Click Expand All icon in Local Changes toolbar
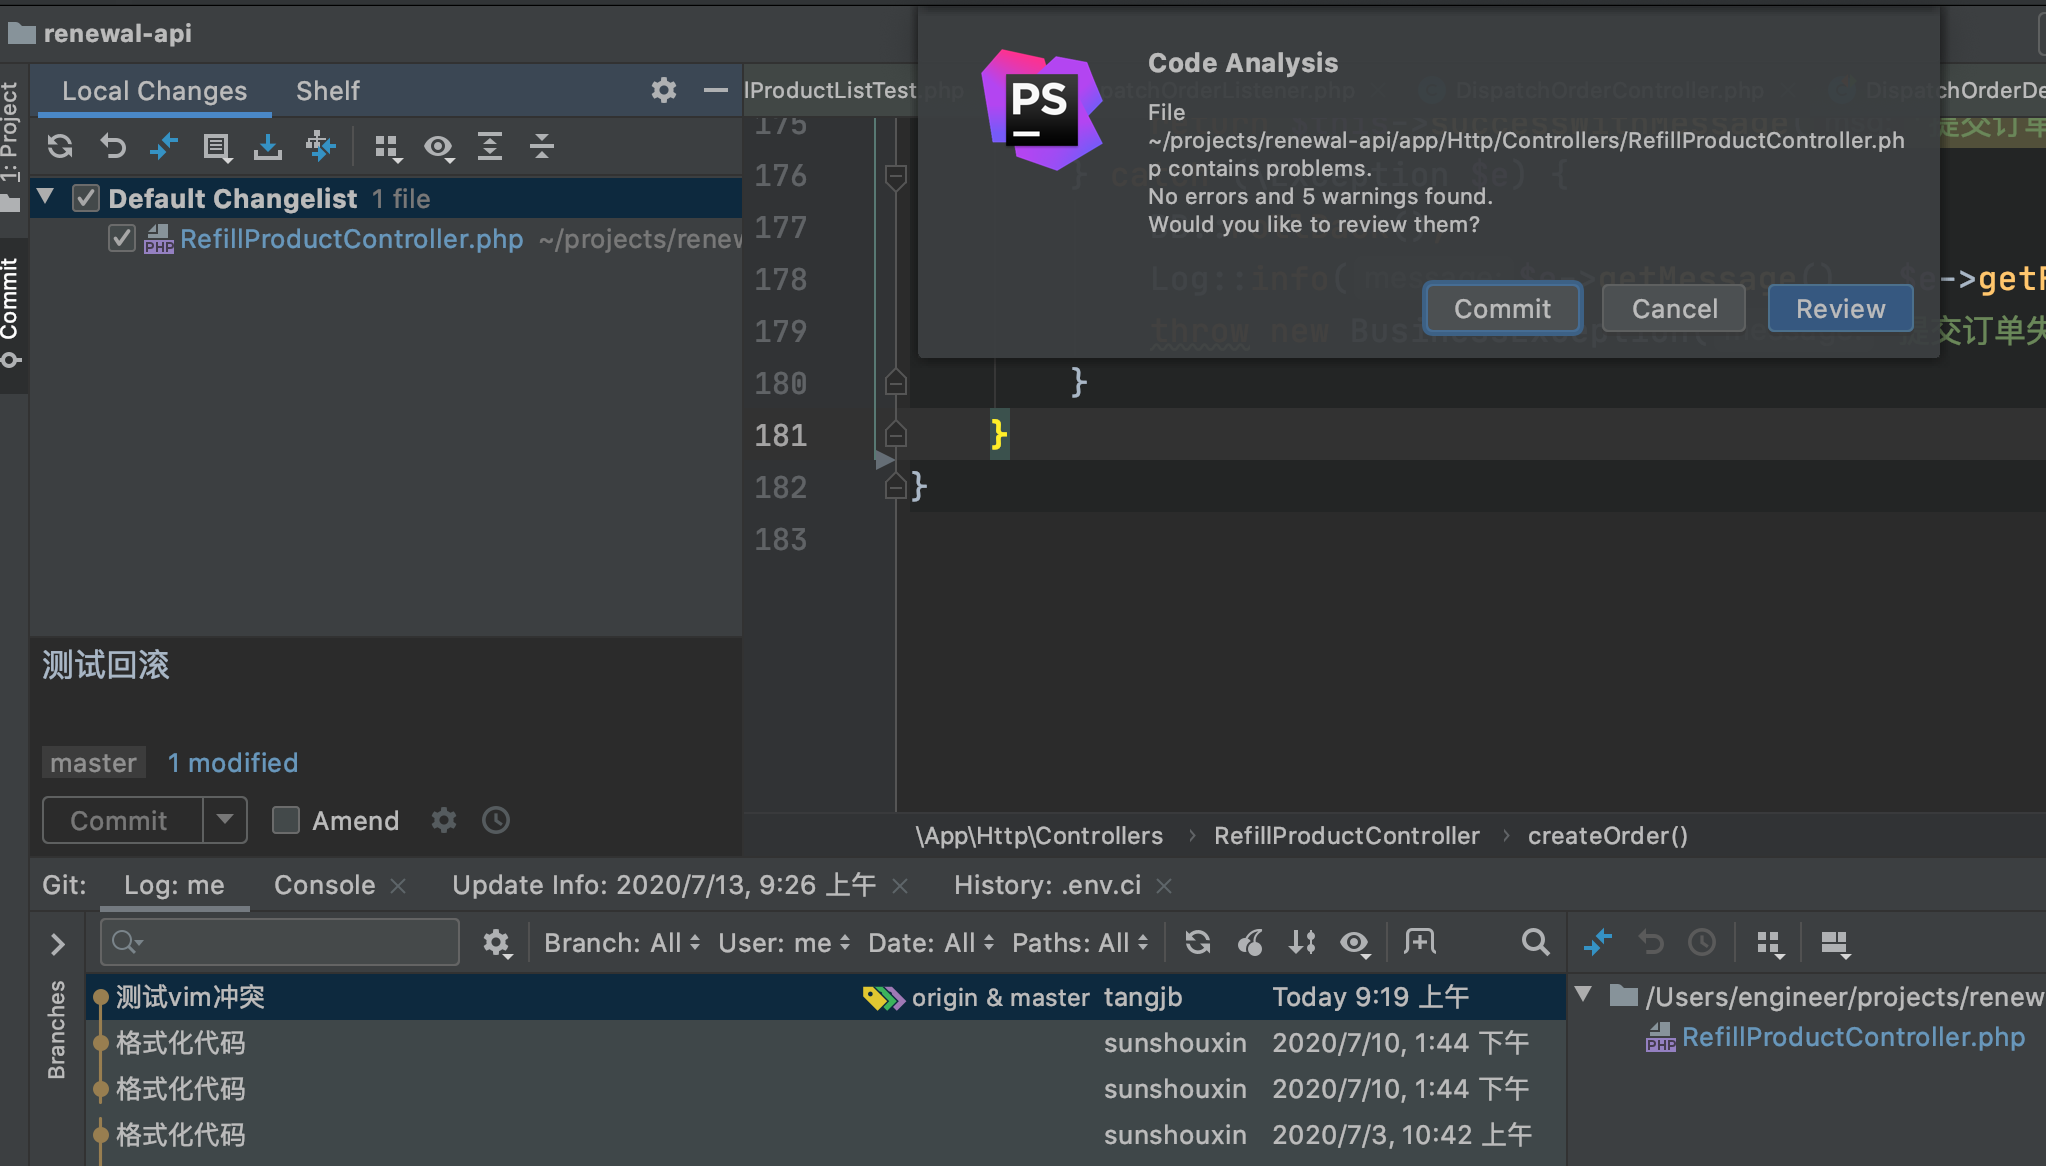This screenshot has height=1166, width=2046. [x=490, y=147]
